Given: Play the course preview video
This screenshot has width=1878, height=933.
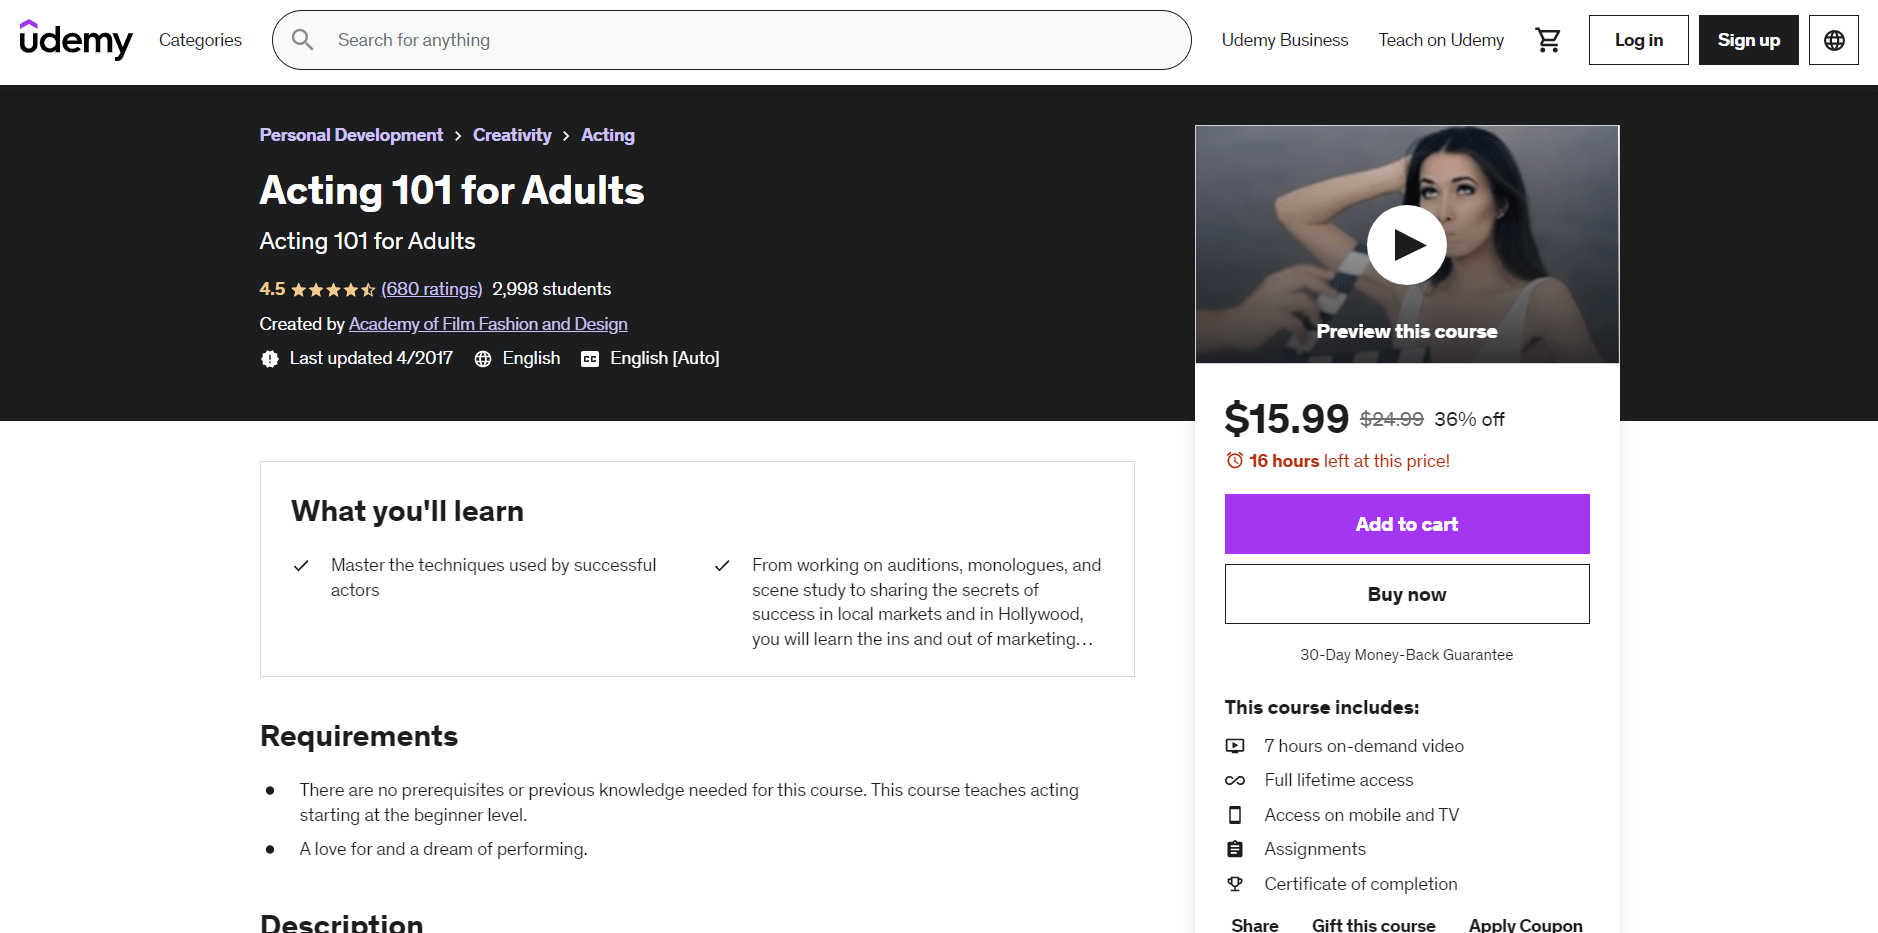Looking at the screenshot, I should [x=1406, y=244].
